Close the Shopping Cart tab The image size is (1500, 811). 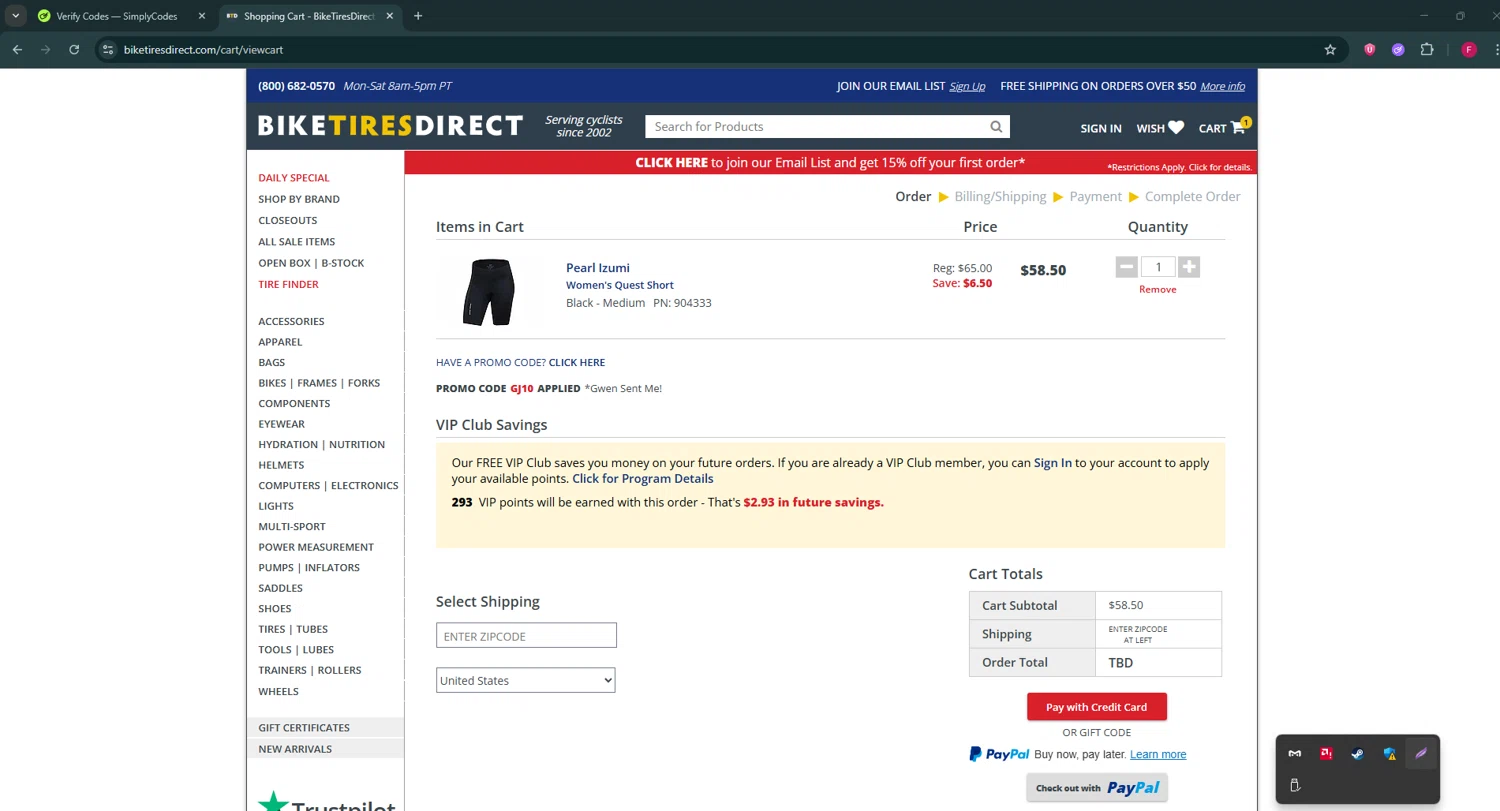tap(389, 16)
